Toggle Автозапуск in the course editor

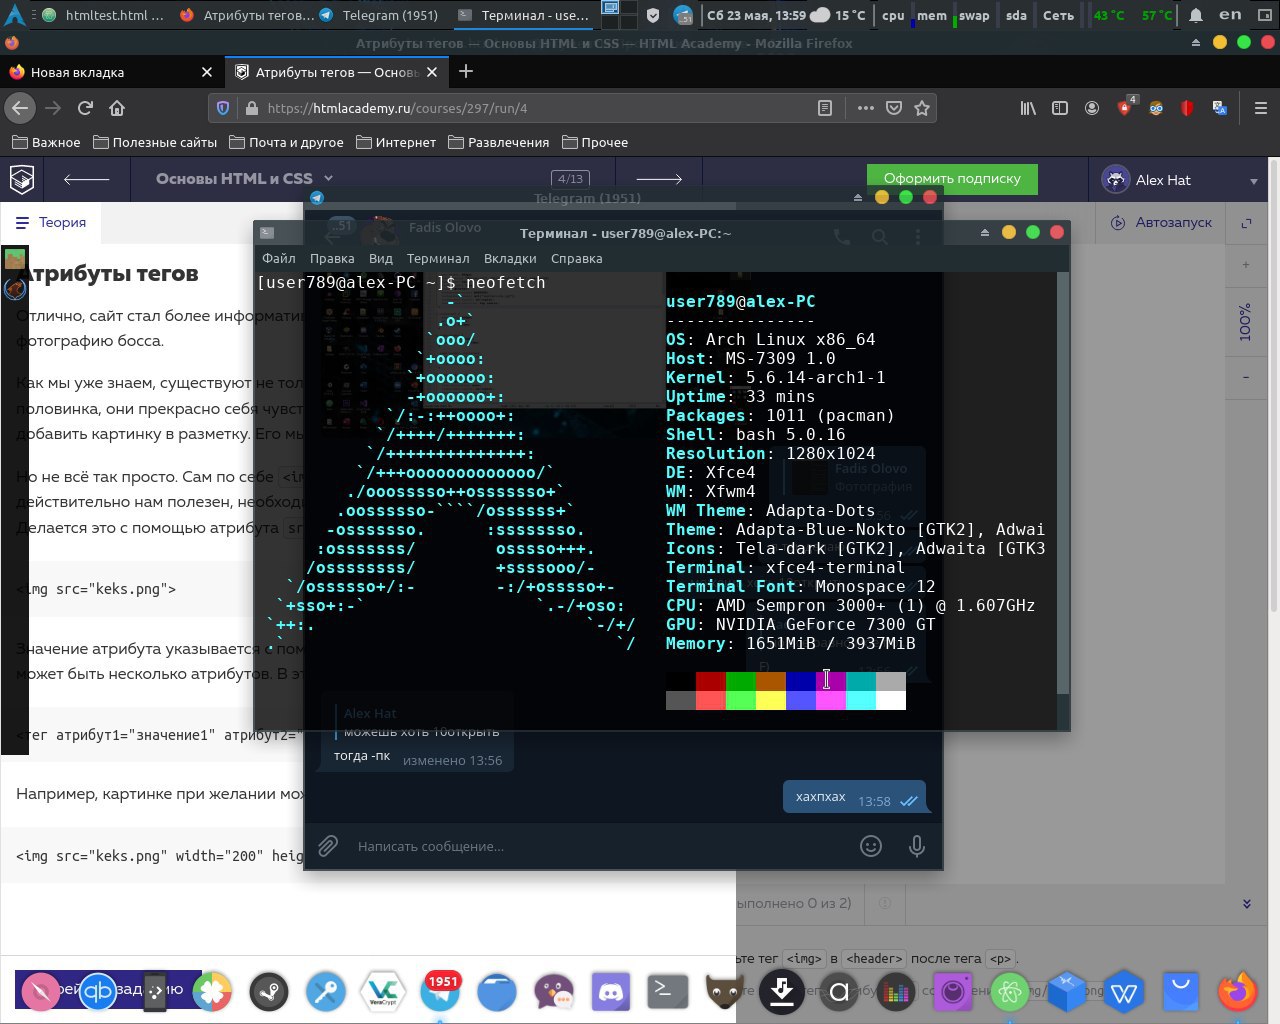pos(1161,222)
